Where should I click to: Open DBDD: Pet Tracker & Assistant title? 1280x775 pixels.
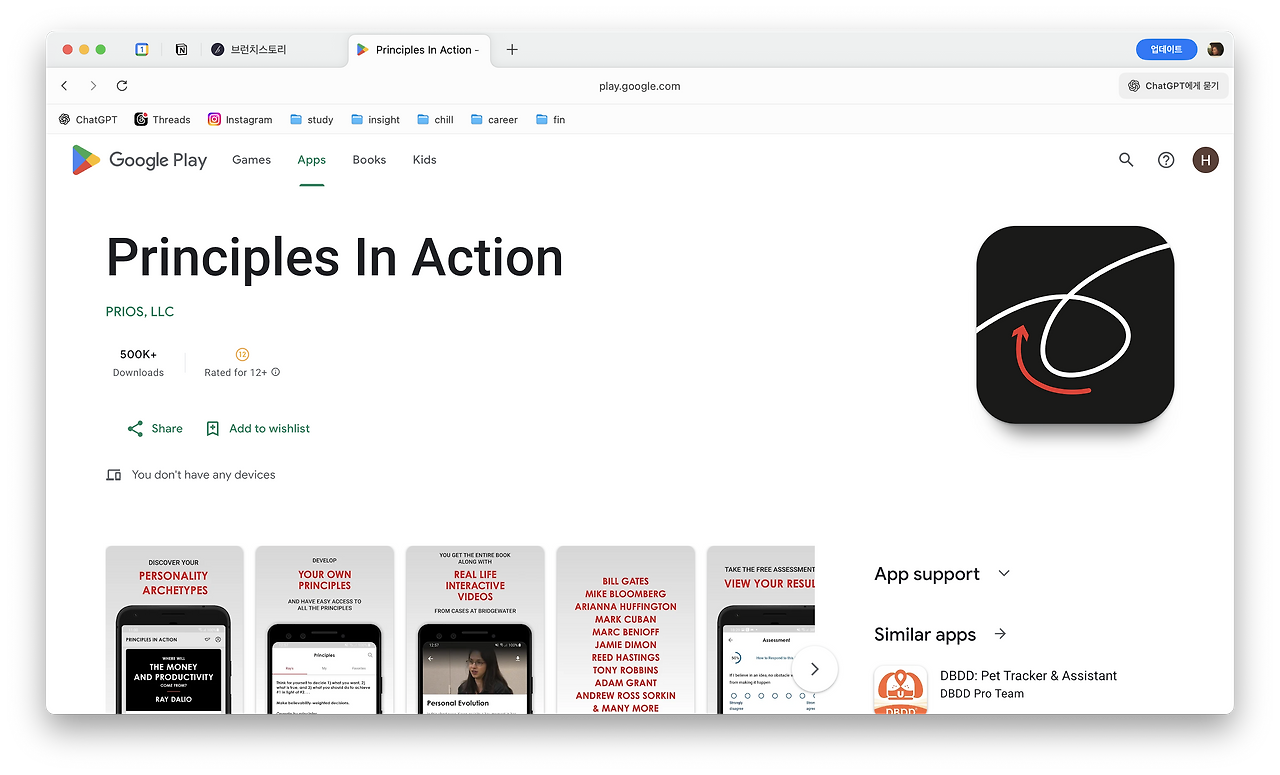[1028, 676]
